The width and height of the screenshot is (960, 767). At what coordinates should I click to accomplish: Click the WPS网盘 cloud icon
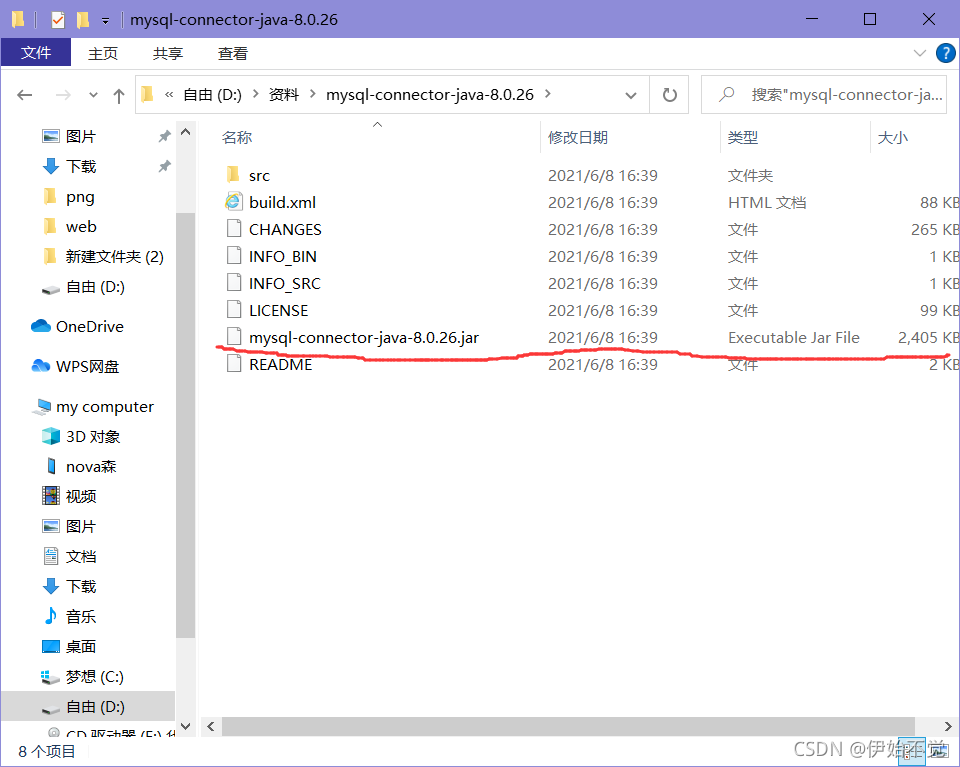(x=40, y=366)
